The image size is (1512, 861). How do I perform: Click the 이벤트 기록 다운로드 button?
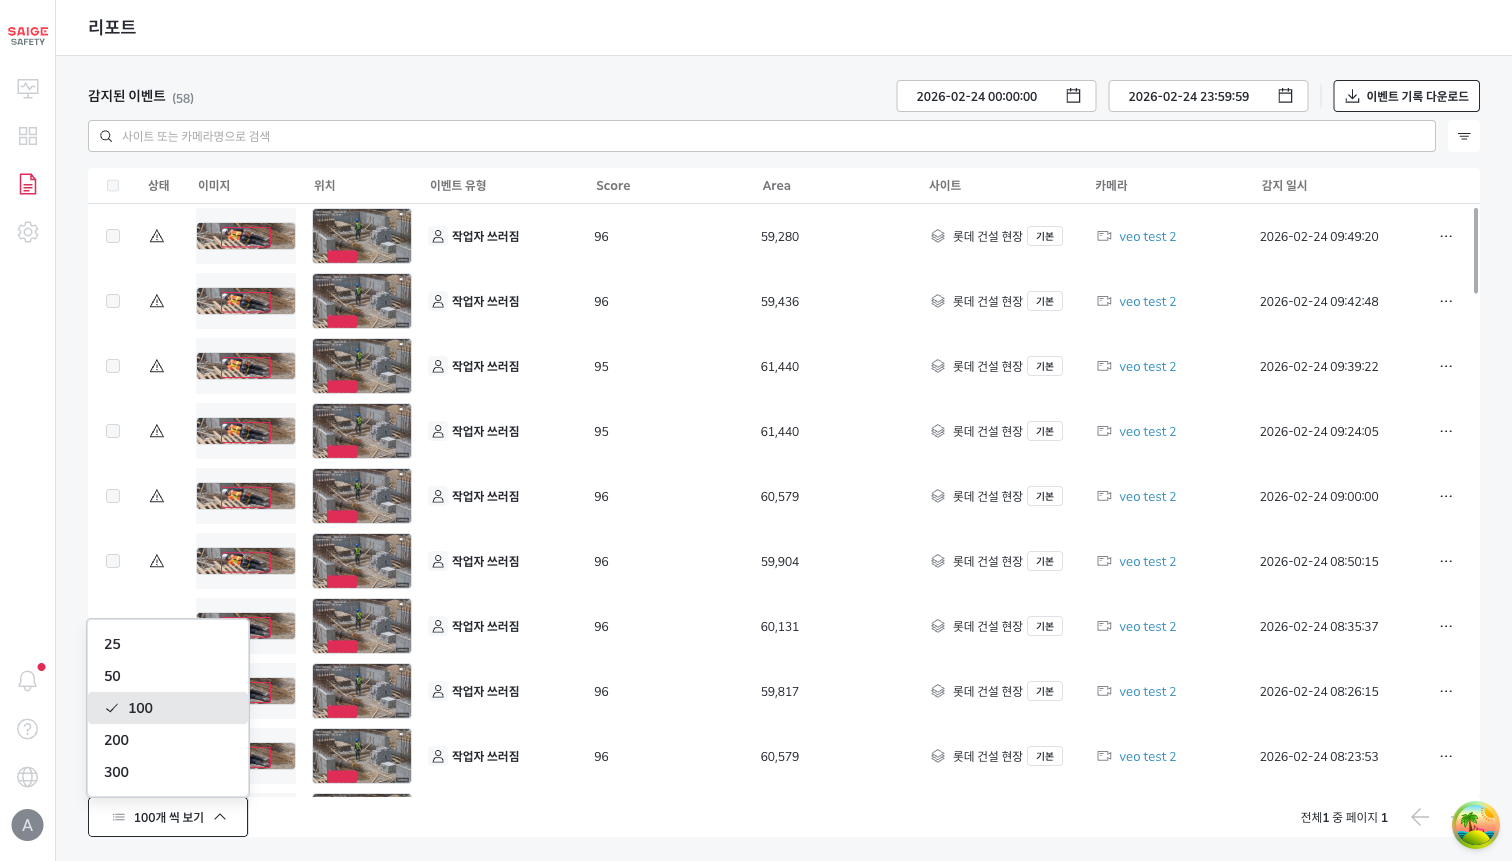(x=1406, y=96)
